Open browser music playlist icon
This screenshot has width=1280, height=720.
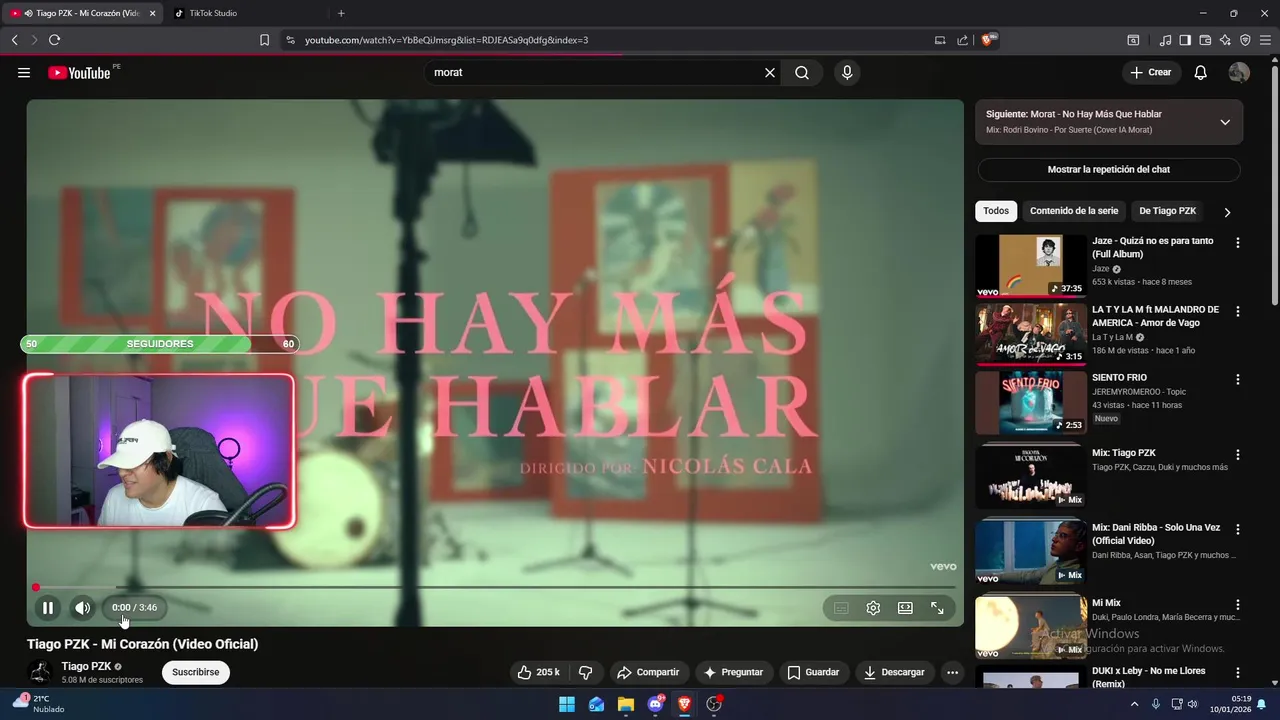[x=1165, y=40]
